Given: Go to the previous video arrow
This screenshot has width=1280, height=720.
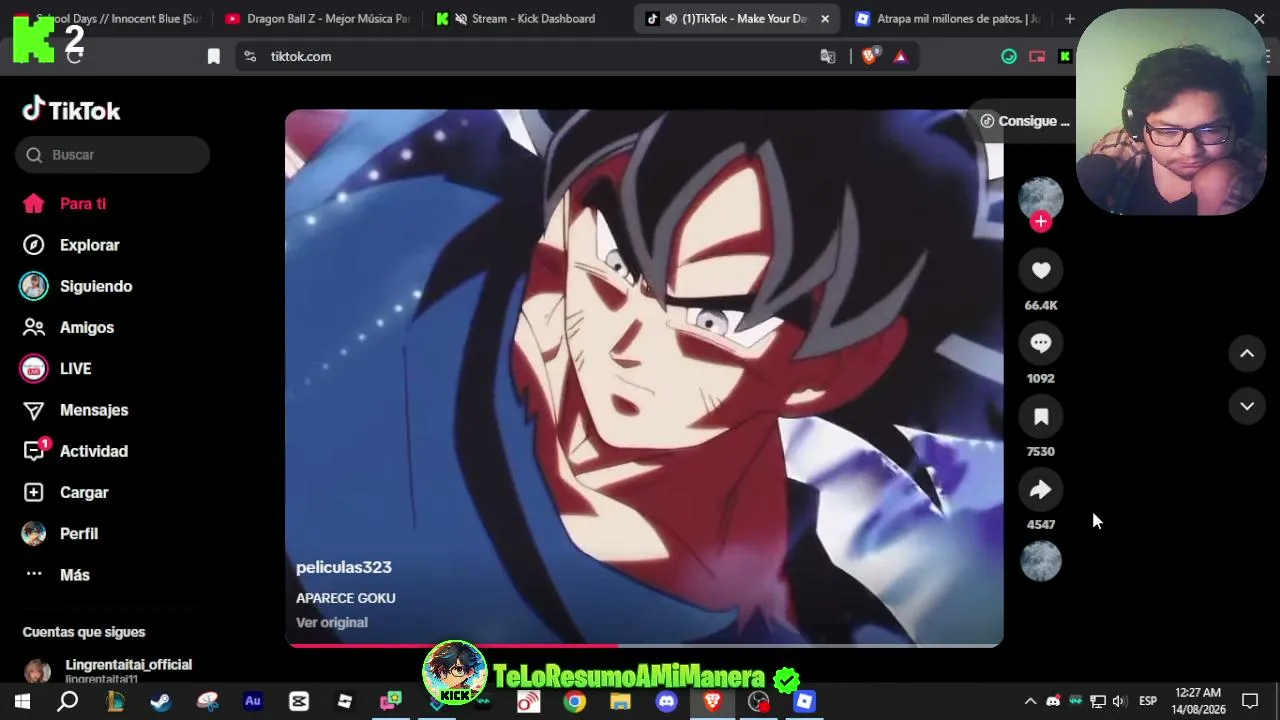Looking at the screenshot, I should (x=1247, y=353).
